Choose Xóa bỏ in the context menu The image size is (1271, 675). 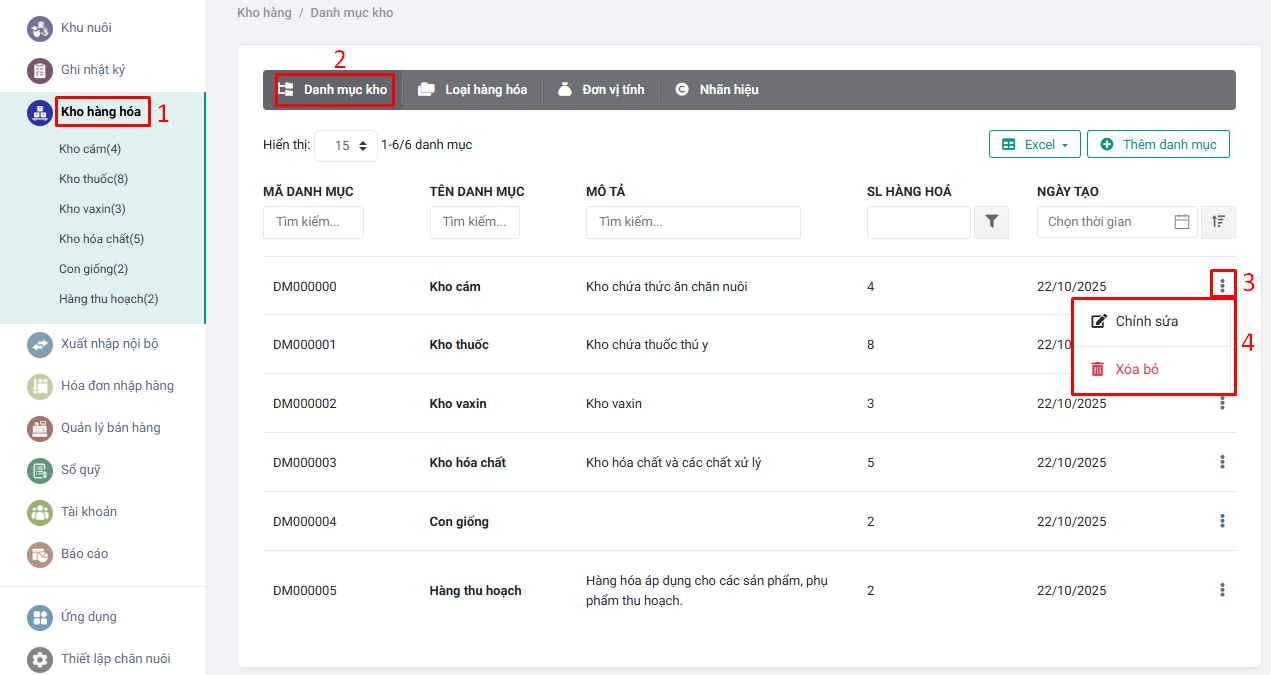click(1136, 369)
